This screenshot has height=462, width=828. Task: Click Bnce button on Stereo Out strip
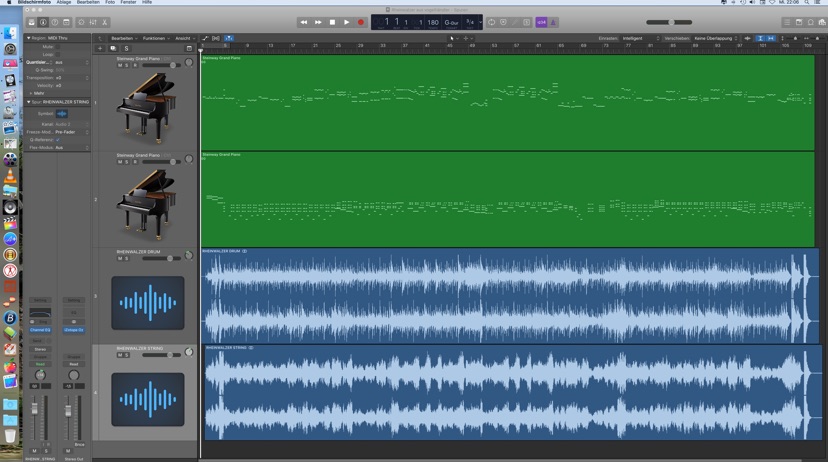(x=79, y=445)
